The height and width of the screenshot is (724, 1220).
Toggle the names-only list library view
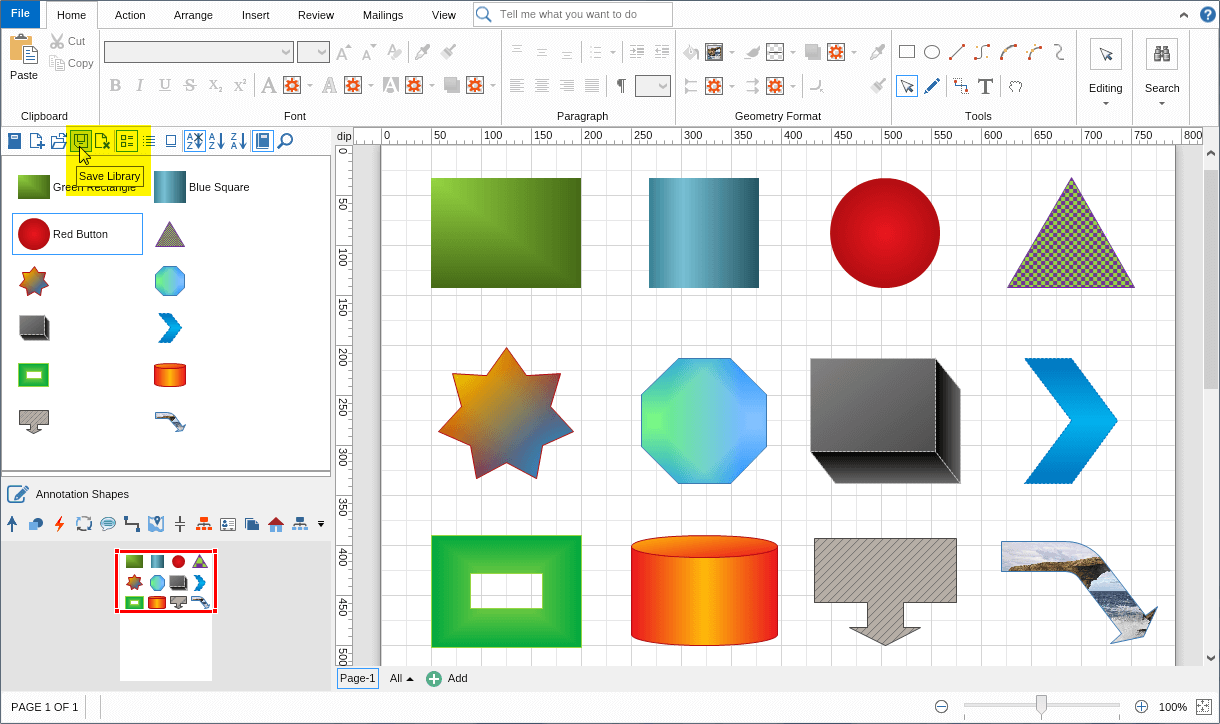tap(149, 141)
